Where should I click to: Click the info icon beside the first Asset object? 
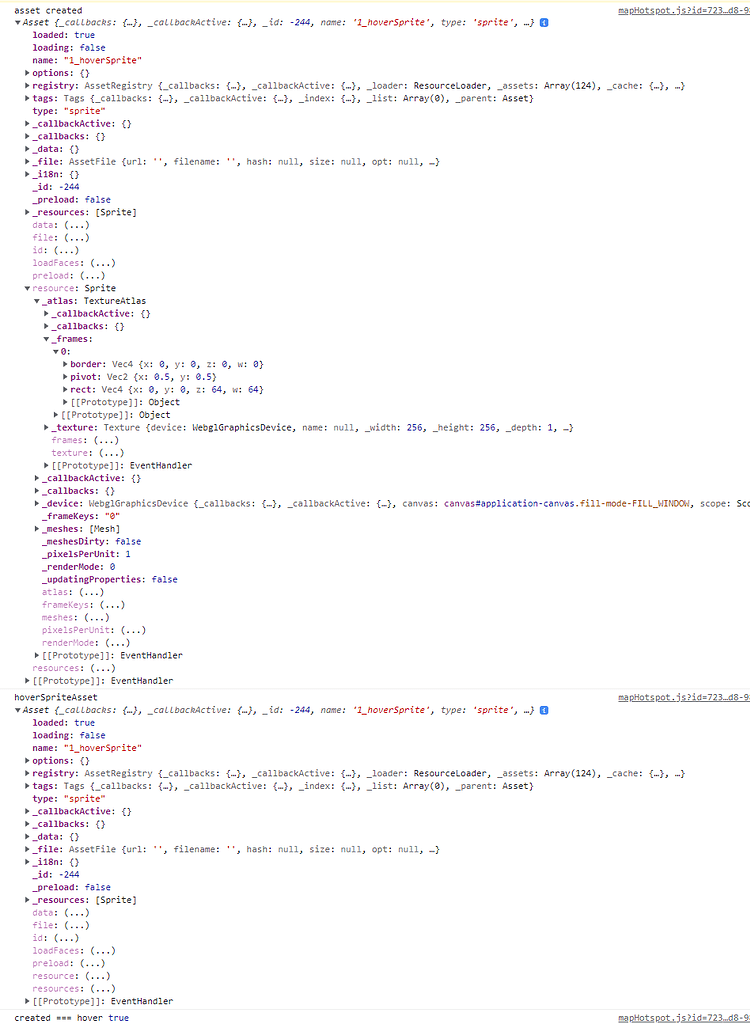[544, 22]
